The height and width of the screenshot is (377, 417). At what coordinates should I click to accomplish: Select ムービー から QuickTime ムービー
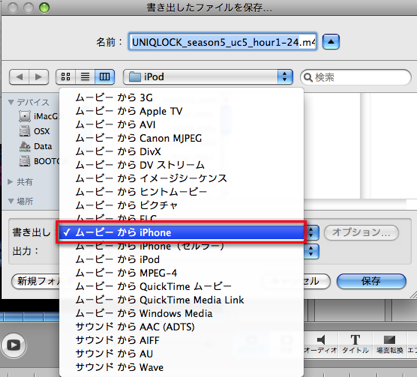(x=181, y=286)
